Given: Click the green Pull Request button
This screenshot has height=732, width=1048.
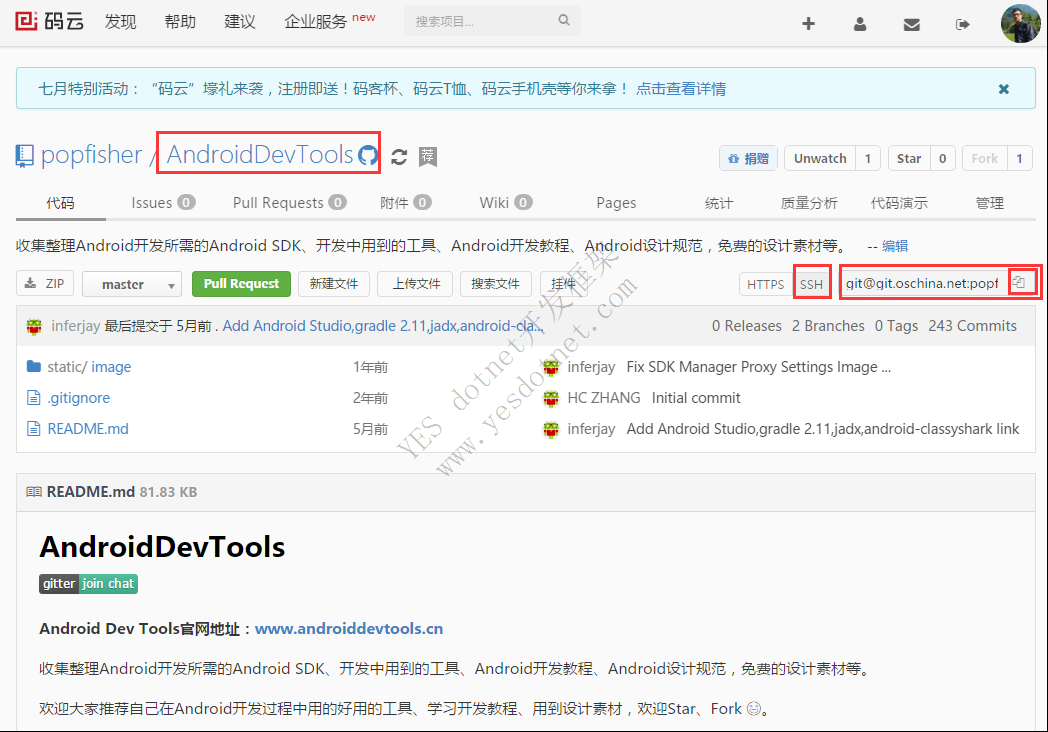Looking at the screenshot, I should pos(241,283).
